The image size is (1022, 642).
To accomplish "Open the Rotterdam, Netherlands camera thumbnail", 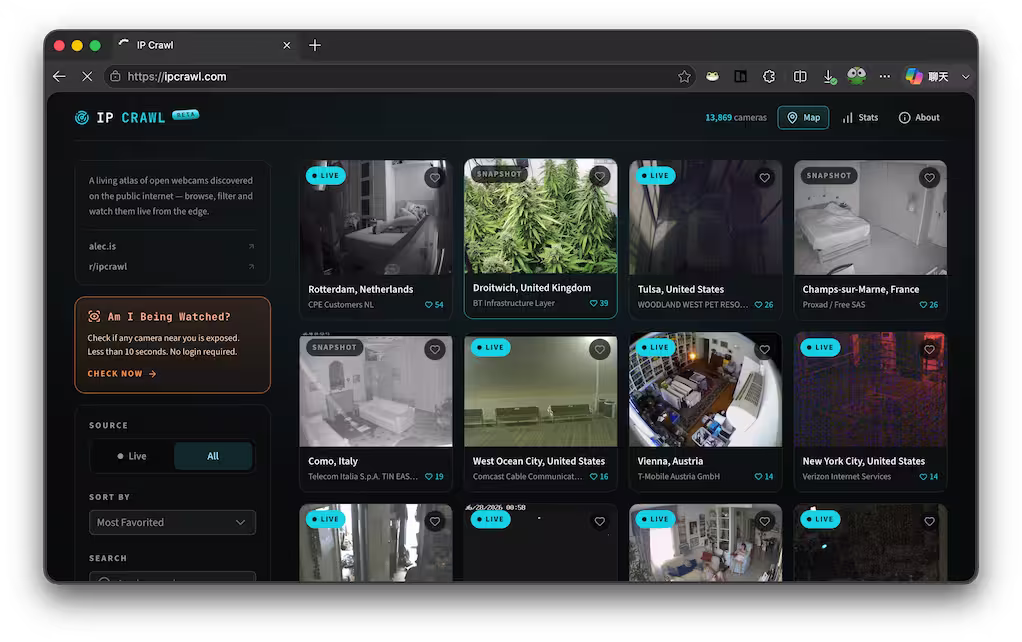I will click(x=375, y=217).
